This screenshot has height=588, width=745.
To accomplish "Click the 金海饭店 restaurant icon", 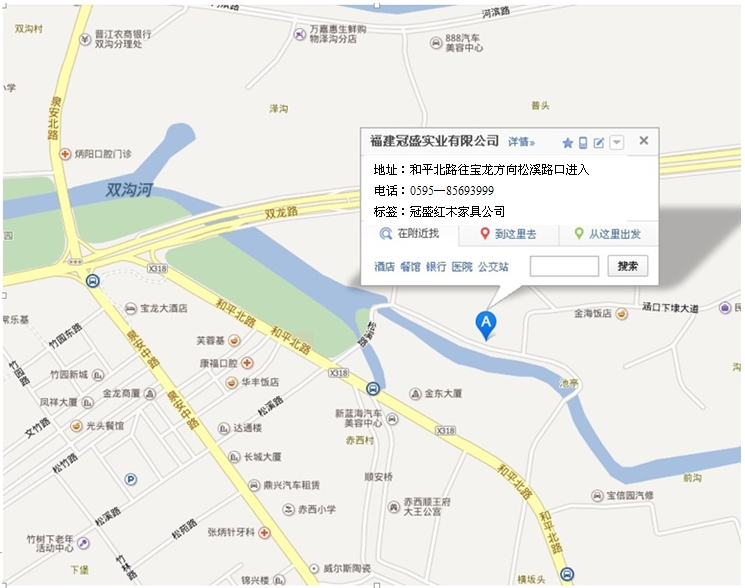I will [x=621, y=313].
